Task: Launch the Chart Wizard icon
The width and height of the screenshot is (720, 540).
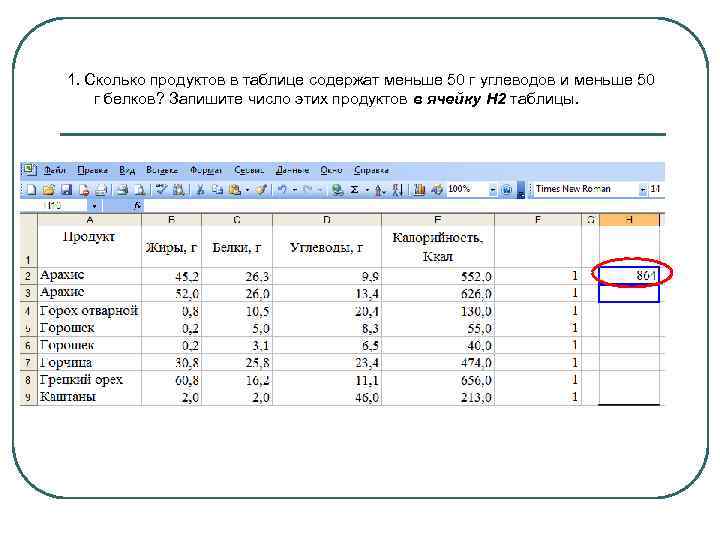Action: tap(419, 190)
